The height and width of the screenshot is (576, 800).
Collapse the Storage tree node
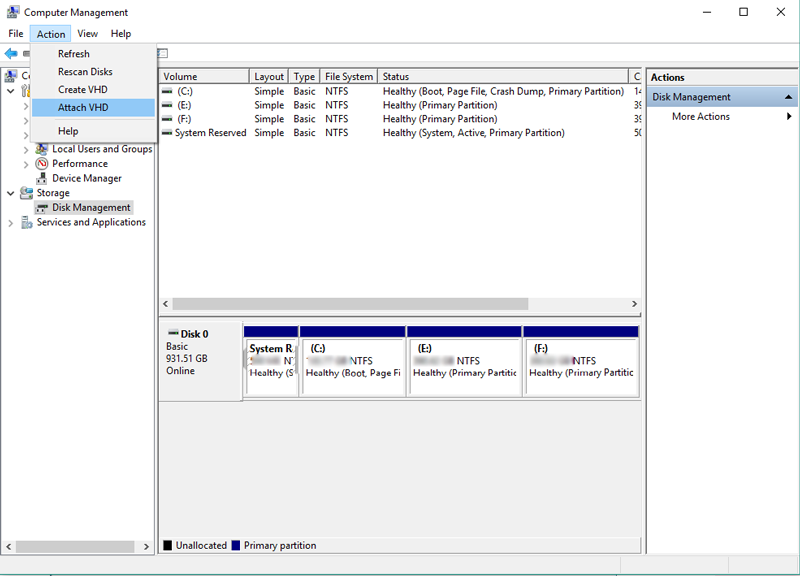pyautogui.click(x=11, y=193)
